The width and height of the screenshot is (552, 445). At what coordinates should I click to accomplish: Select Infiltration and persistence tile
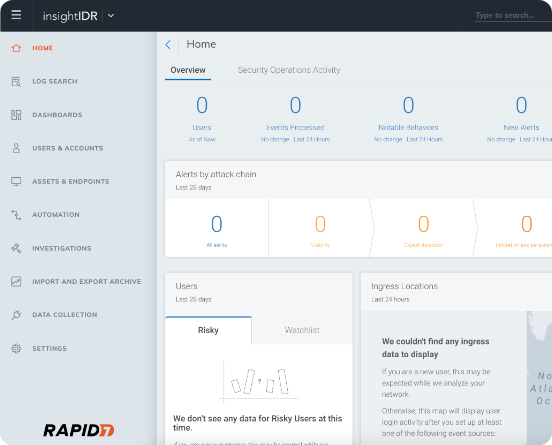[x=514, y=228]
